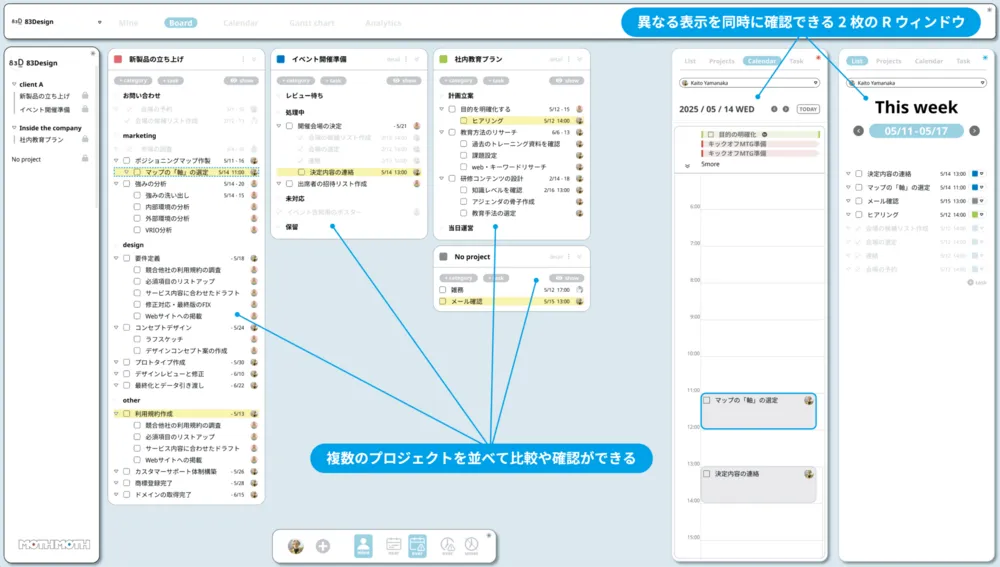Collapse the client A group in sidebar
The image size is (1000, 567).
click(x=14, y=85)
